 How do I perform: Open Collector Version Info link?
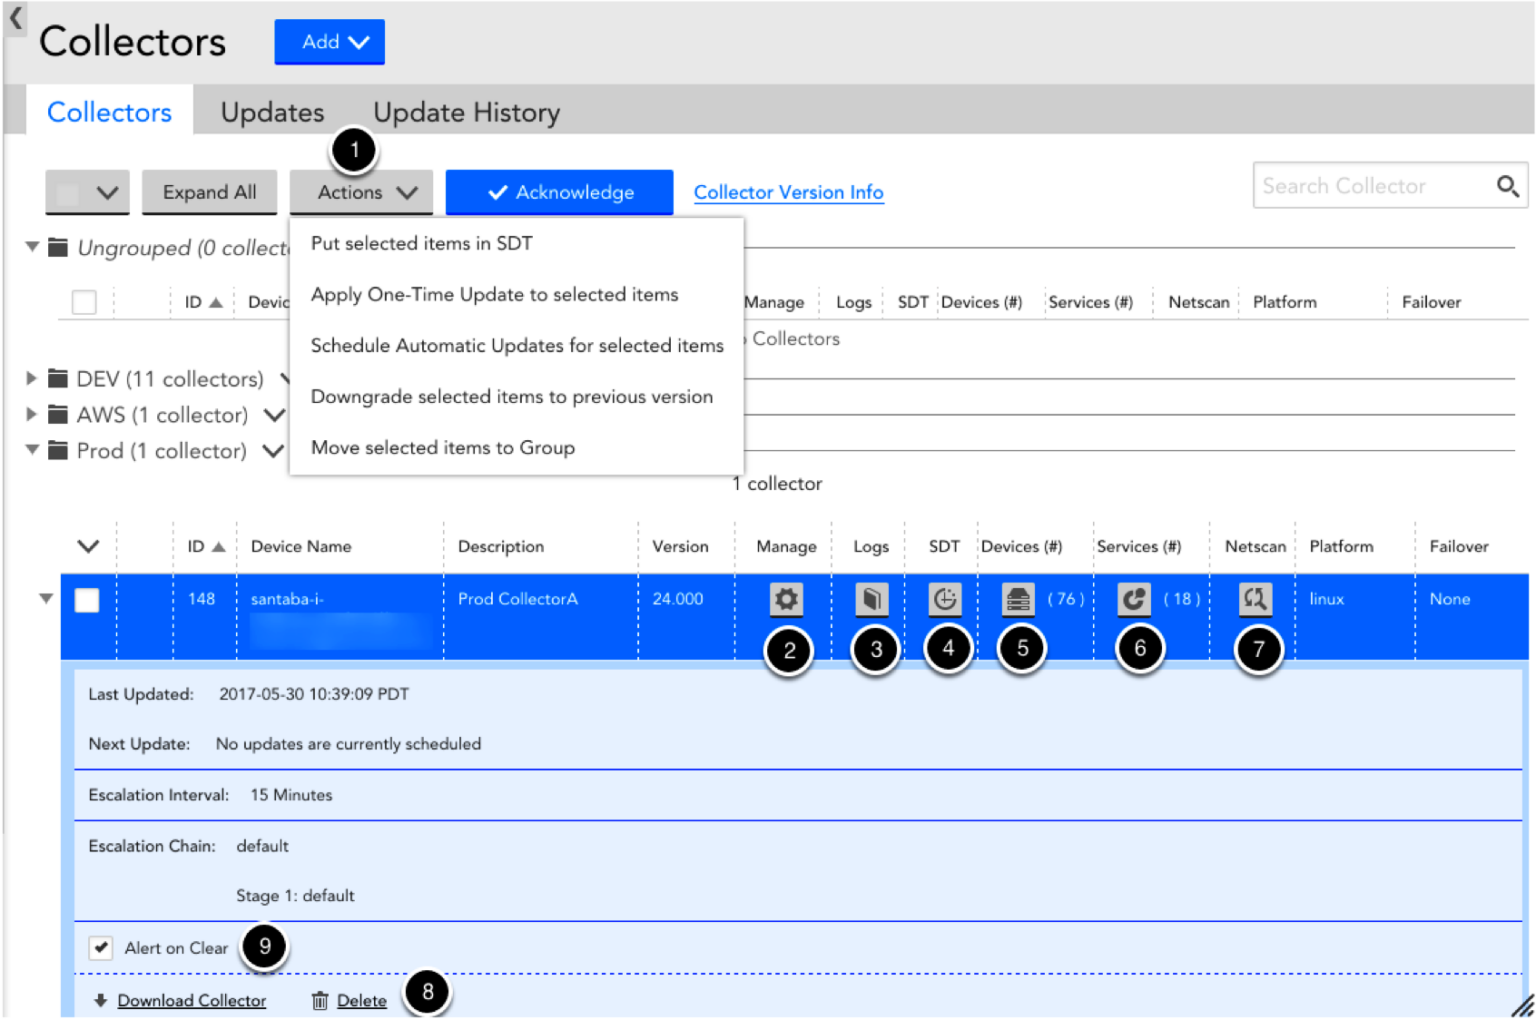tap(788, 192)
